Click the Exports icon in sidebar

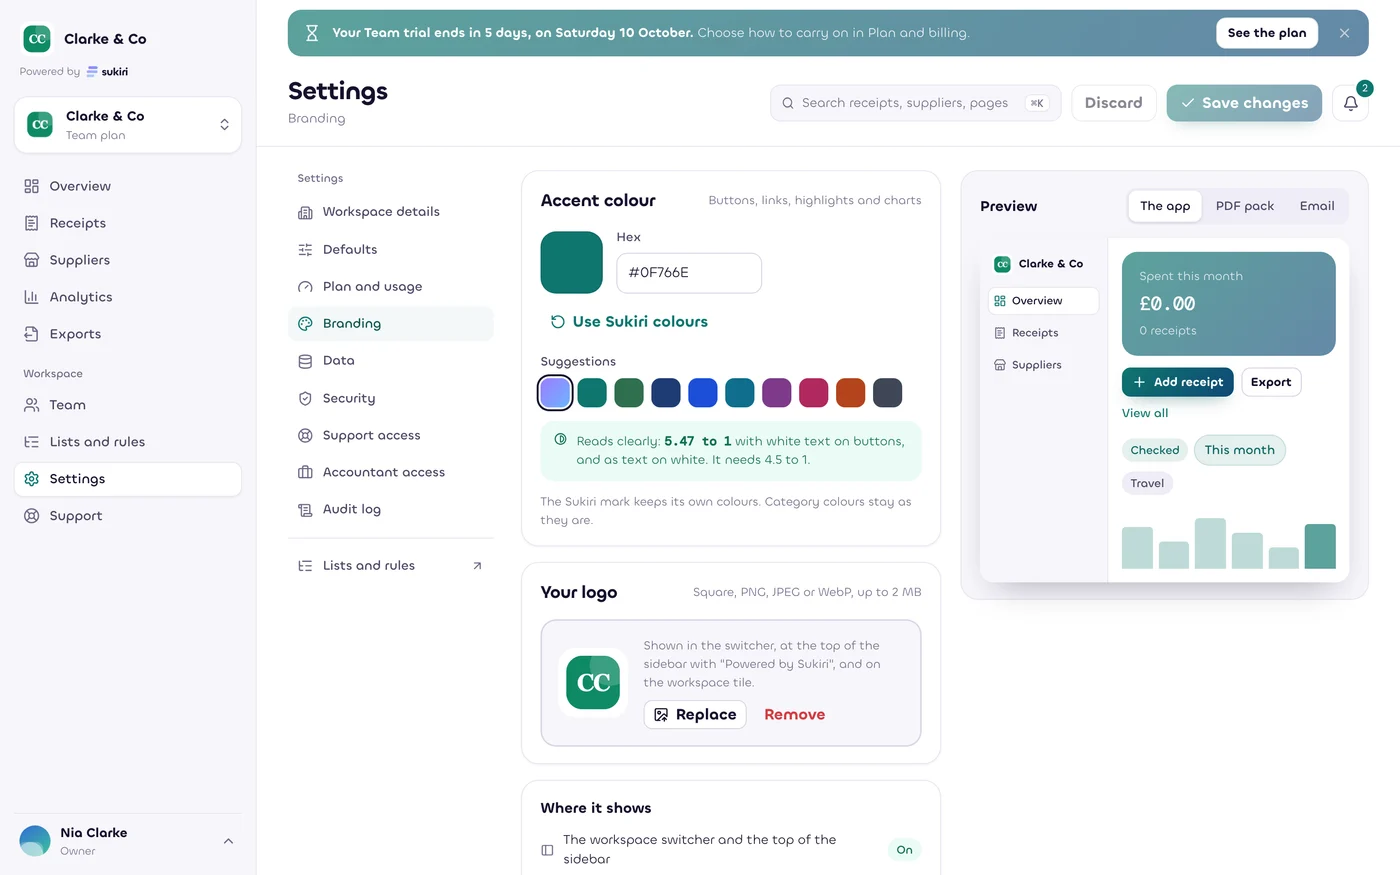click(x=32, y=334)
